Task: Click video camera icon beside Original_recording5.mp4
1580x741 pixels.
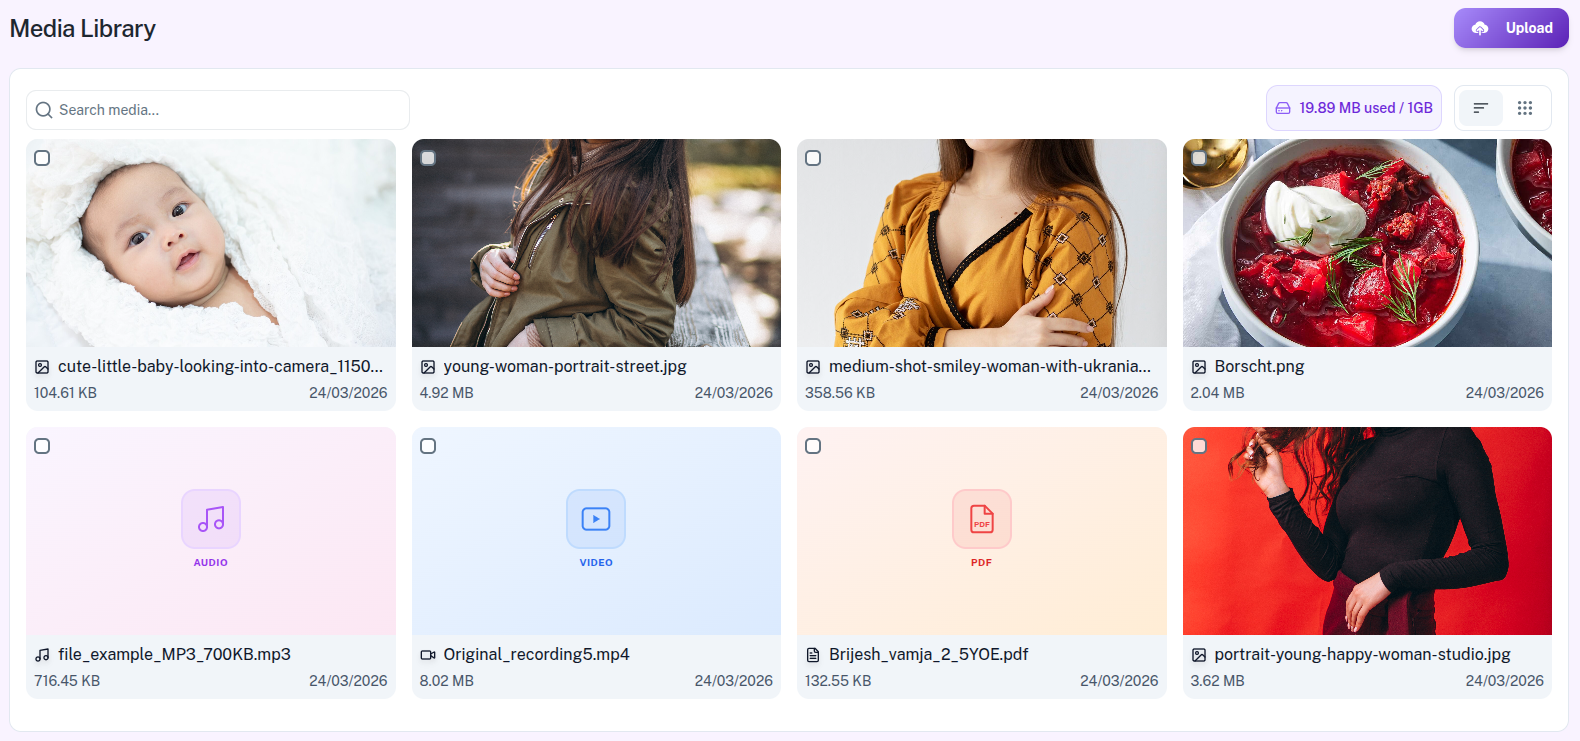Action: tap(428, 655)
